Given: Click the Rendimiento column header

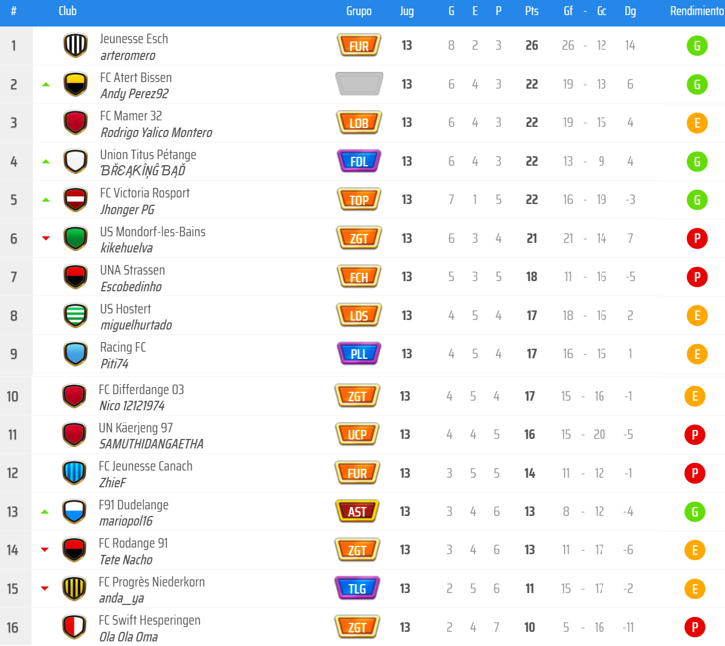Looking at the screenshot, I should (696, 11).
